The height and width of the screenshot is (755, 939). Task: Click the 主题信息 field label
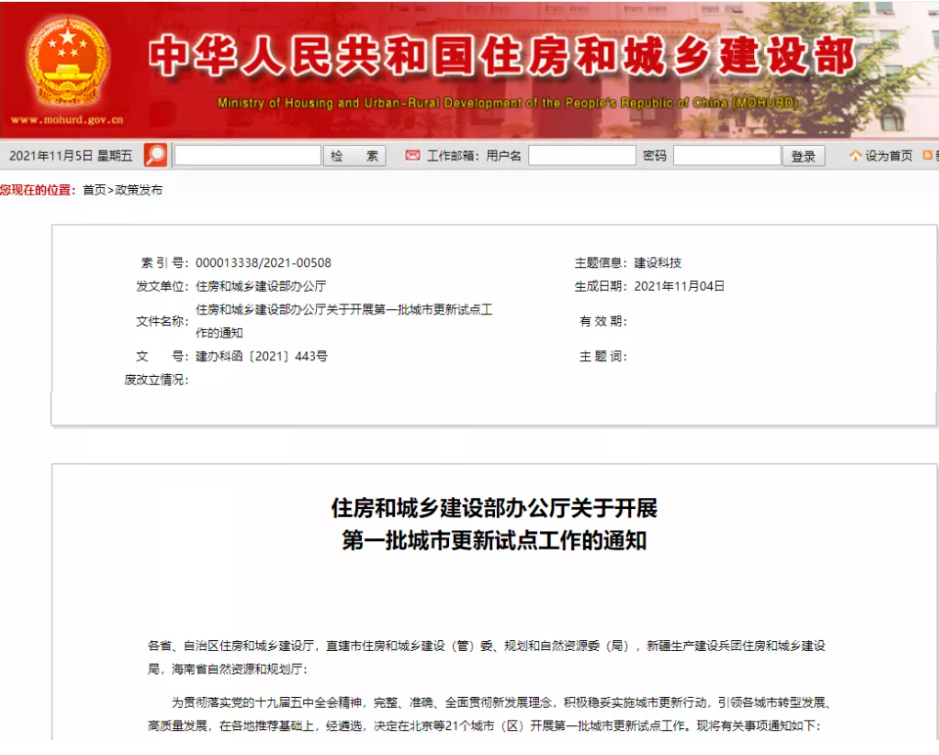coord(601,263)
